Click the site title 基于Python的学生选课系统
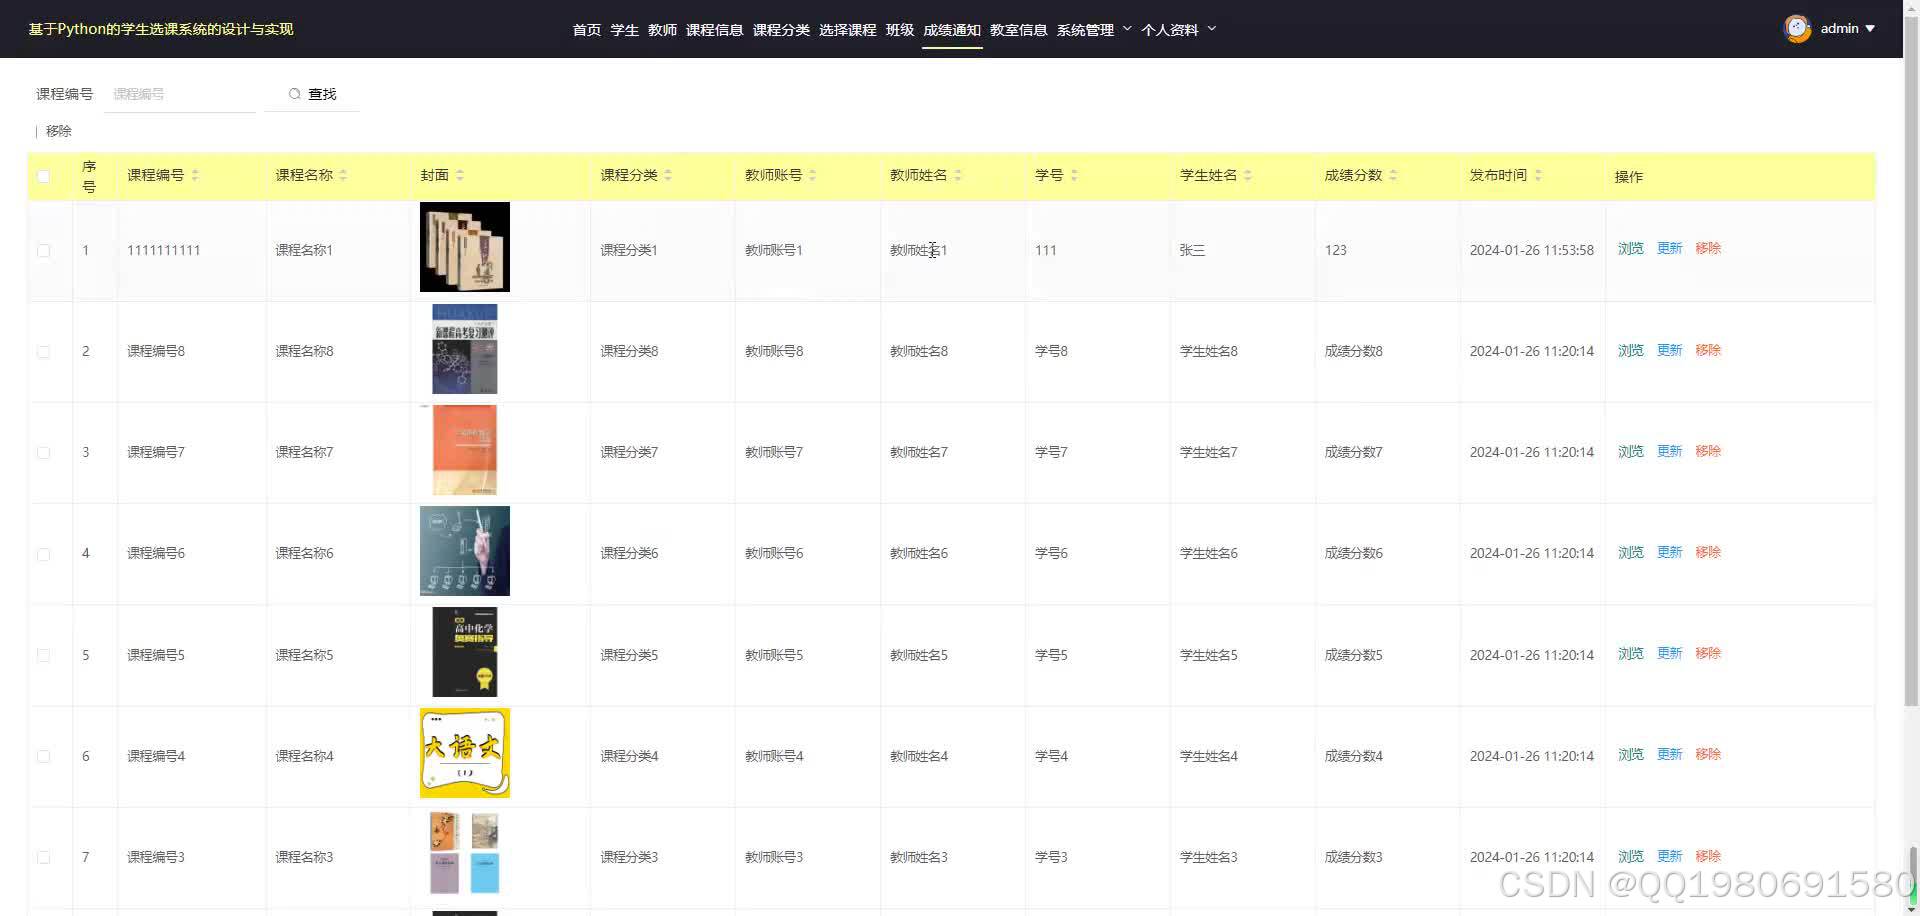The height and width of the screenshot is (916, 1920). tap(161, 29)
